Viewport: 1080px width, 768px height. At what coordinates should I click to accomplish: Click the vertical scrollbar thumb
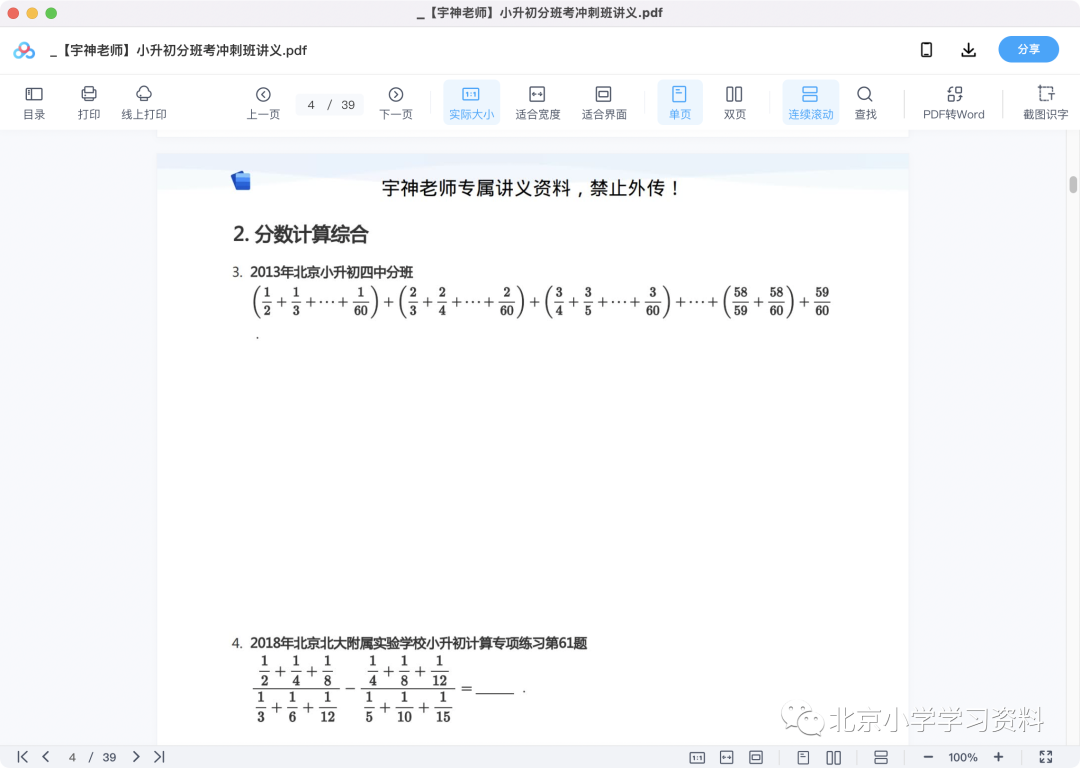click(1073, 185)
